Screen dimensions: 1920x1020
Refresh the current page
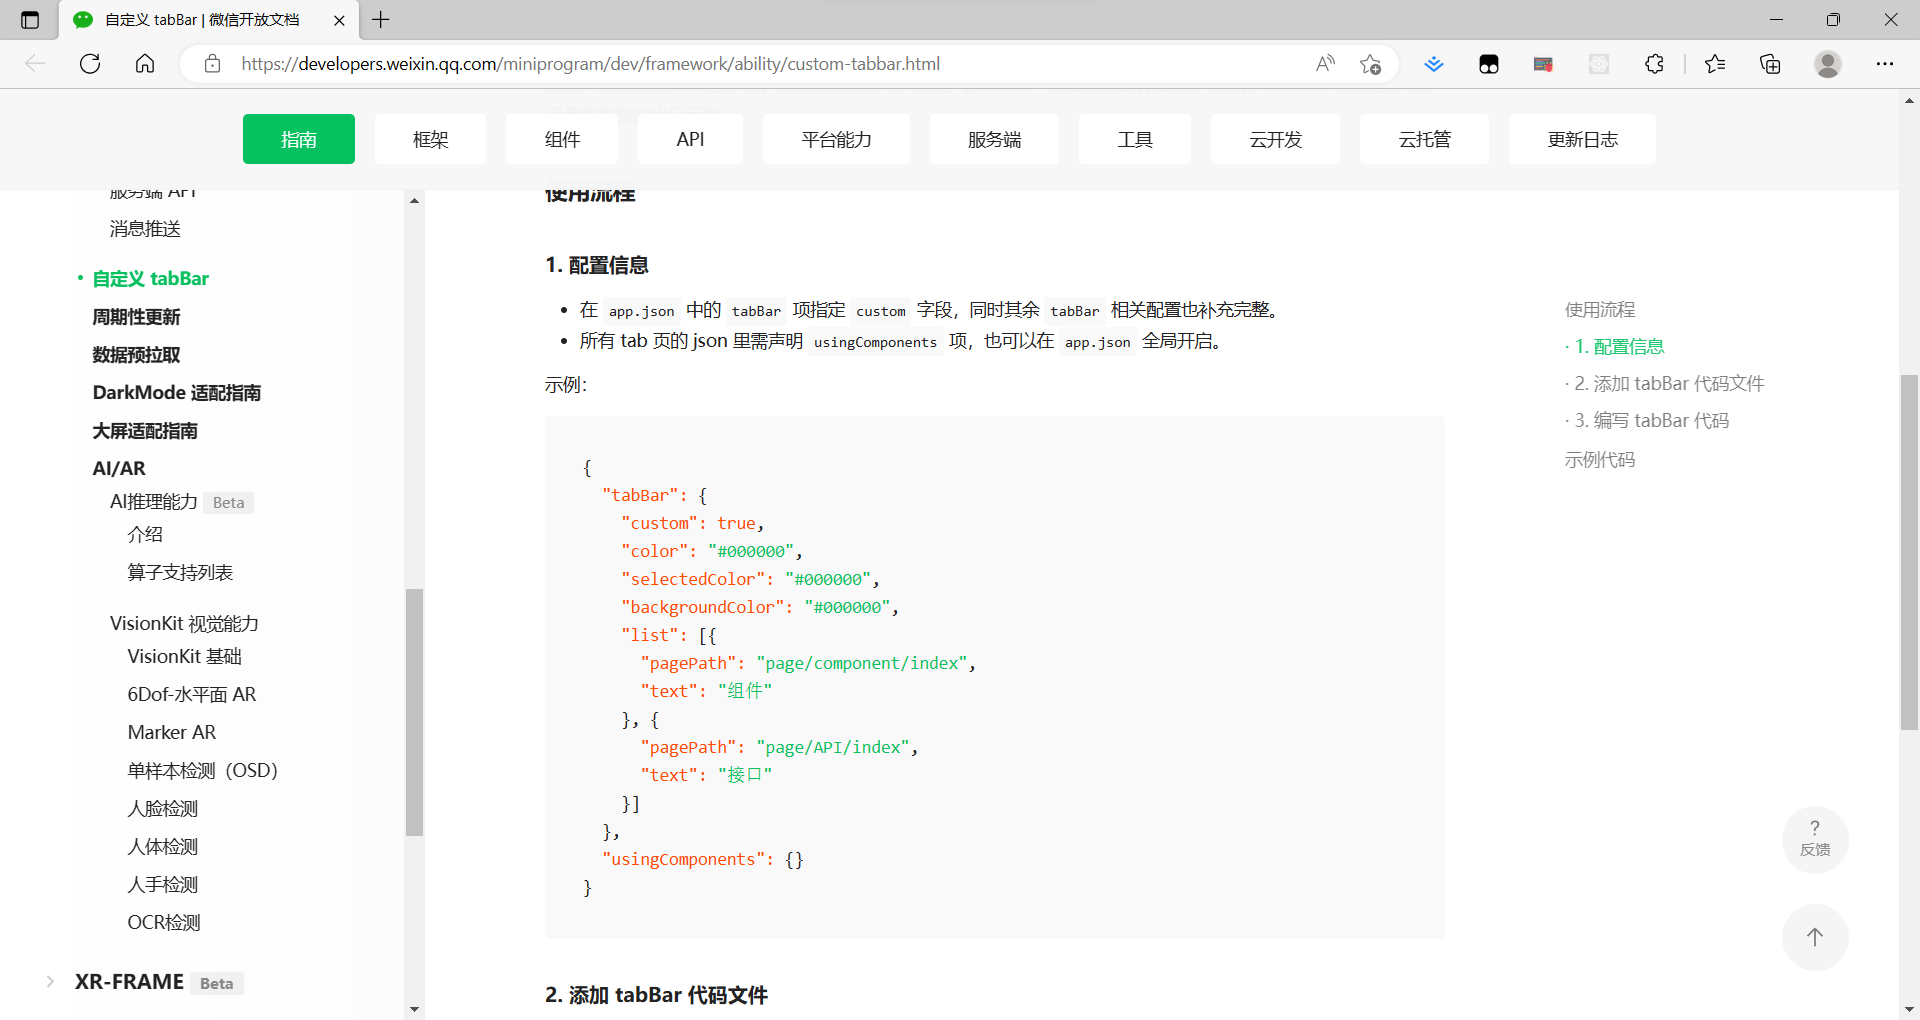pyautogui.click(x=90, y=63)
